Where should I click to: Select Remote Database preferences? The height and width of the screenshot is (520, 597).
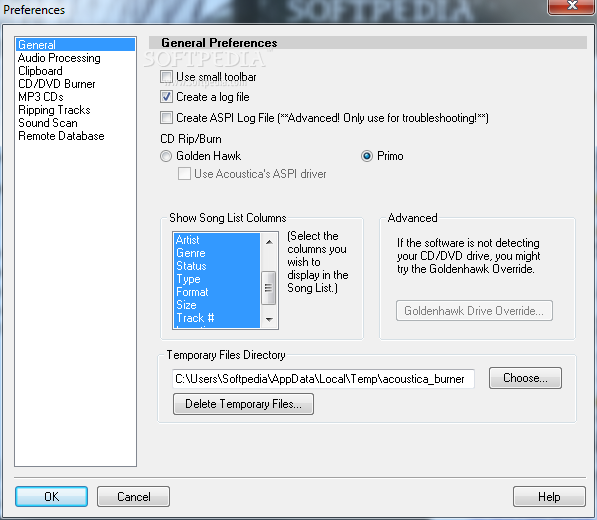pos(61,136)
